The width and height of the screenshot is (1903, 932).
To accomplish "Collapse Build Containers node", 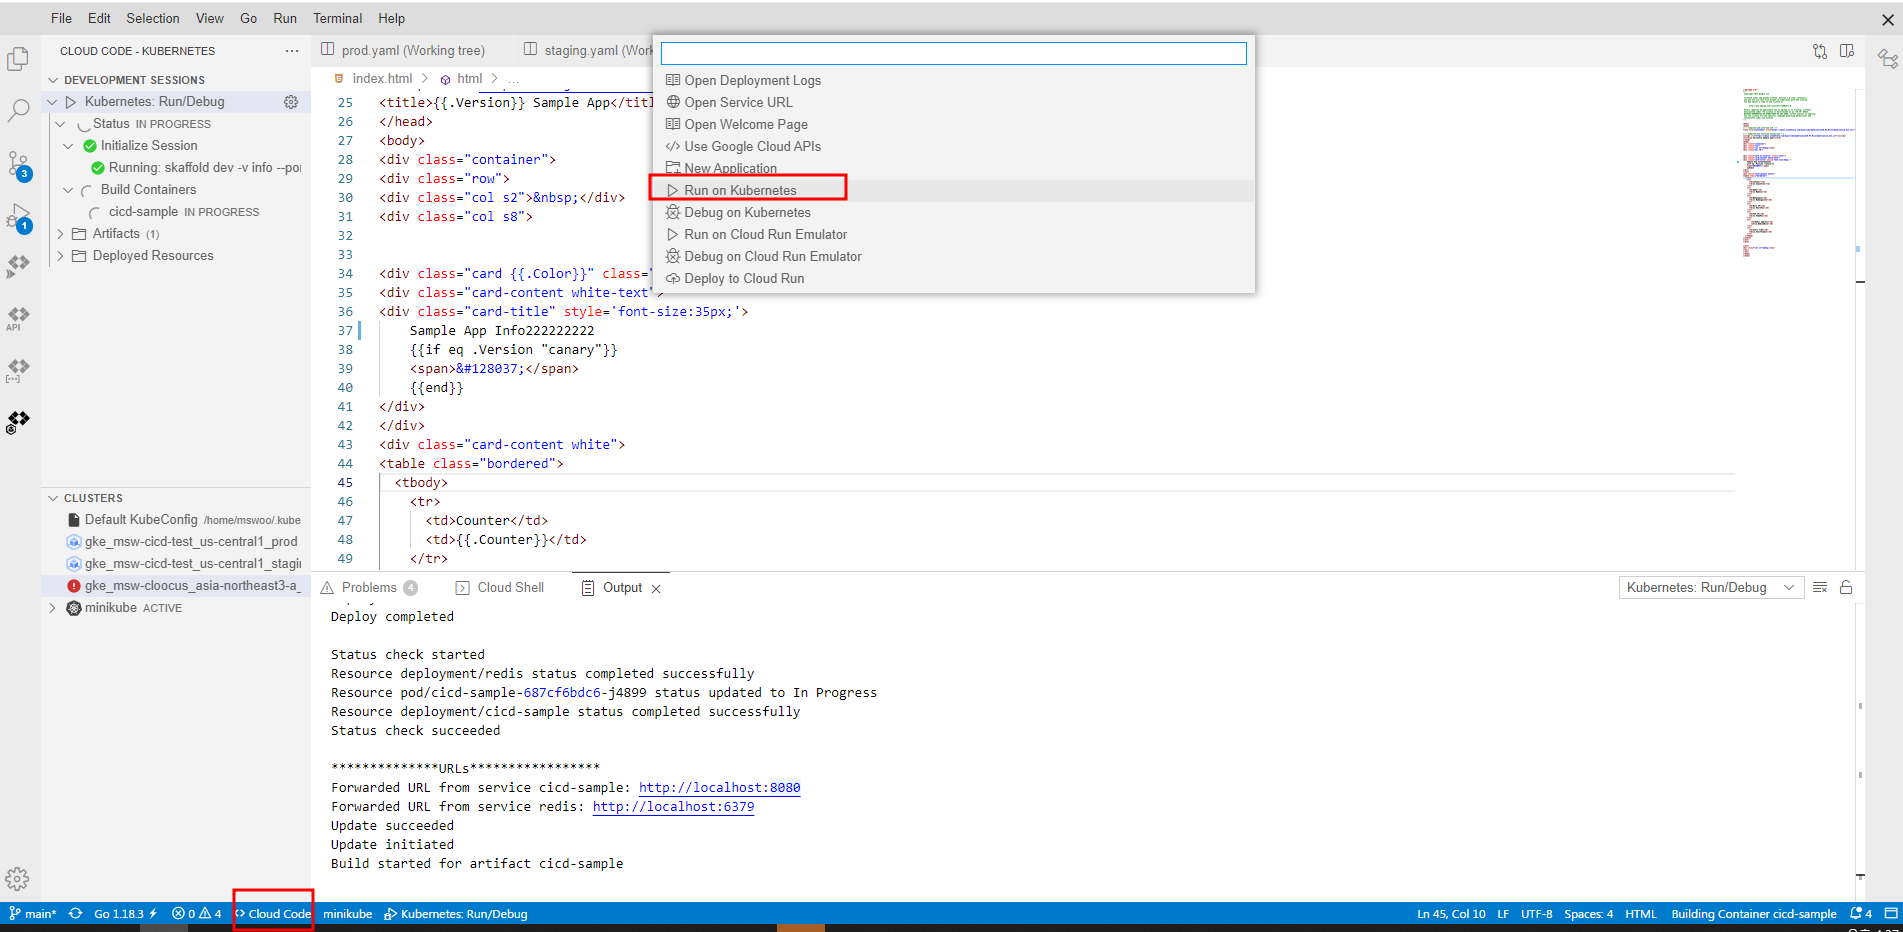I will (x=69, y=190).
